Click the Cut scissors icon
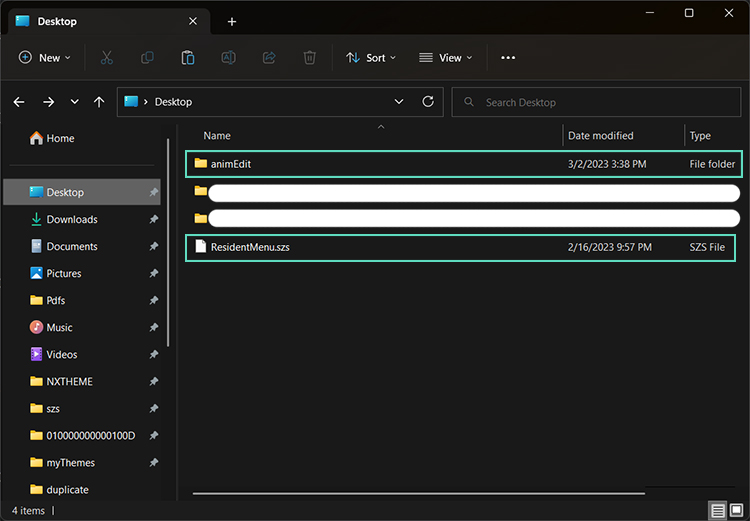This screenshot has height=521, width=750. point(106,58)
